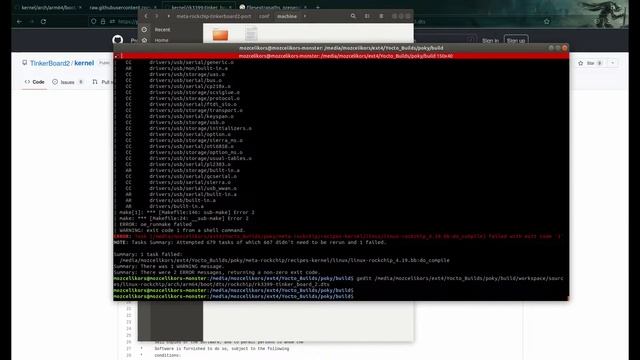Image resolution: width=640 pixels, height=360 pixels.
Task: Expand the machine path dropdown arrow
Action: pyautogui.click(x=304, y=16)
